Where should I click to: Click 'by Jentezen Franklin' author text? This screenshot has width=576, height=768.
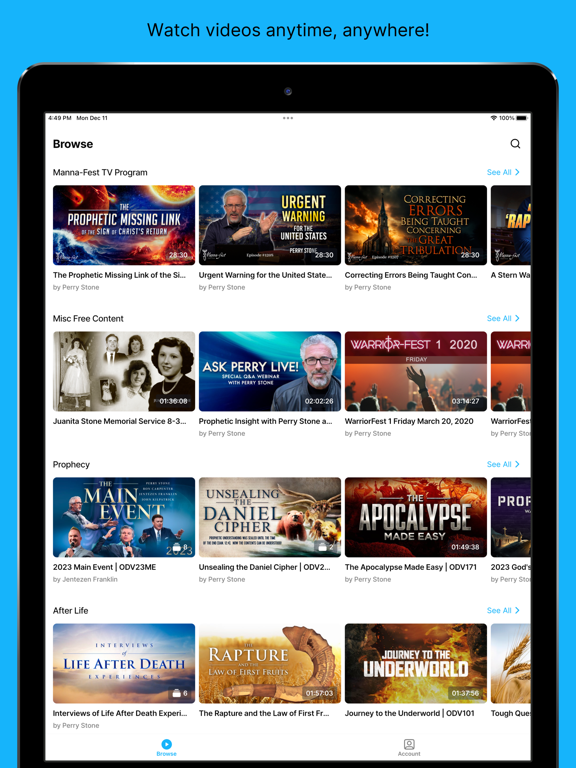[85, 579]
